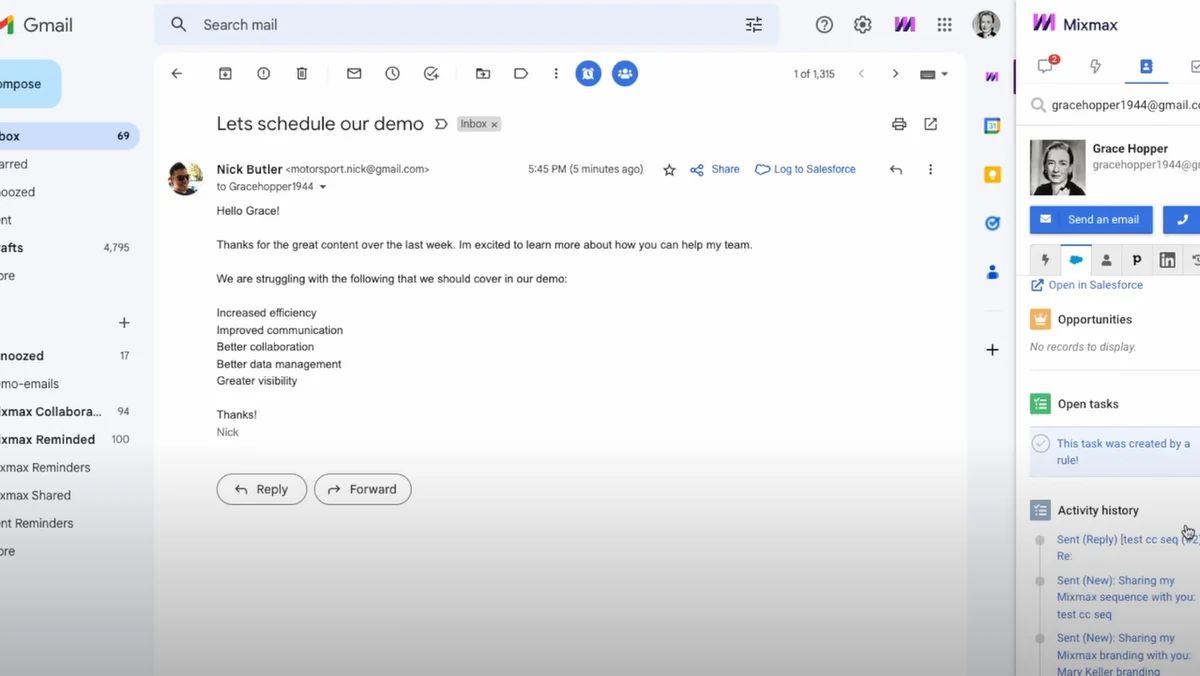Screen dimensions: 1200x676
Task: Click the phone call icon beside Send an email
Action: [x=1182, y=219]
